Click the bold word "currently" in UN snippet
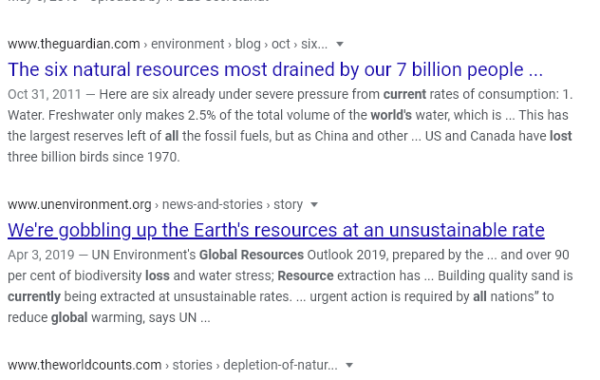Viewport: 600px width, 380px height. [34, 297]
